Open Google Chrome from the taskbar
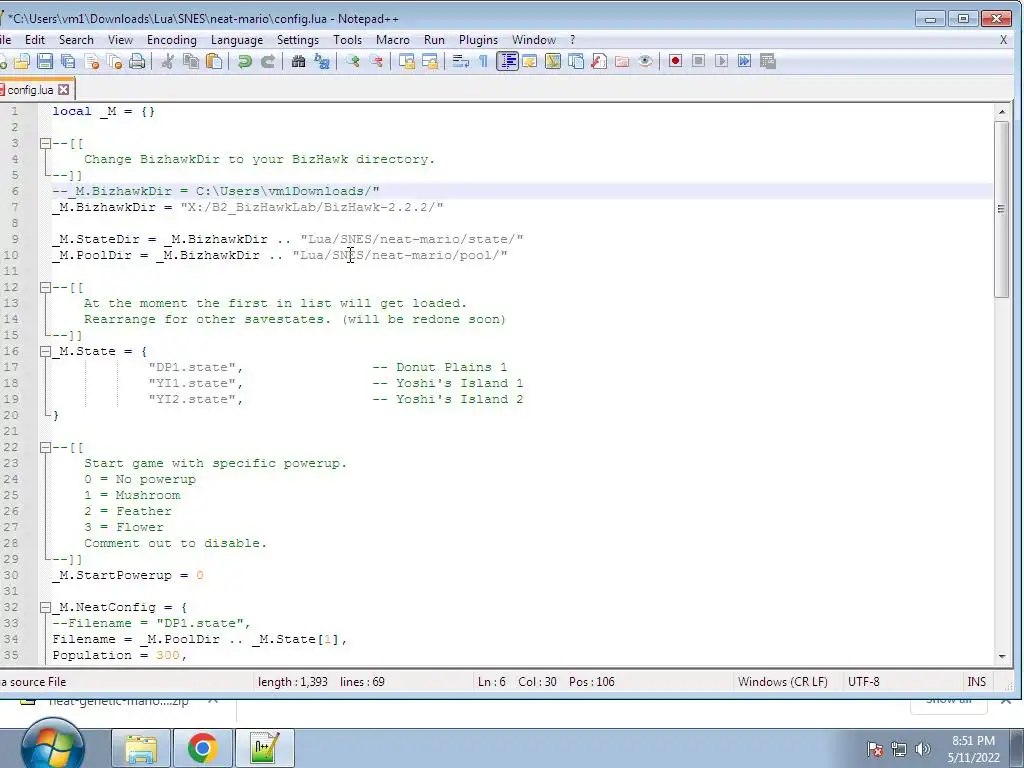 tap(202, 748)
